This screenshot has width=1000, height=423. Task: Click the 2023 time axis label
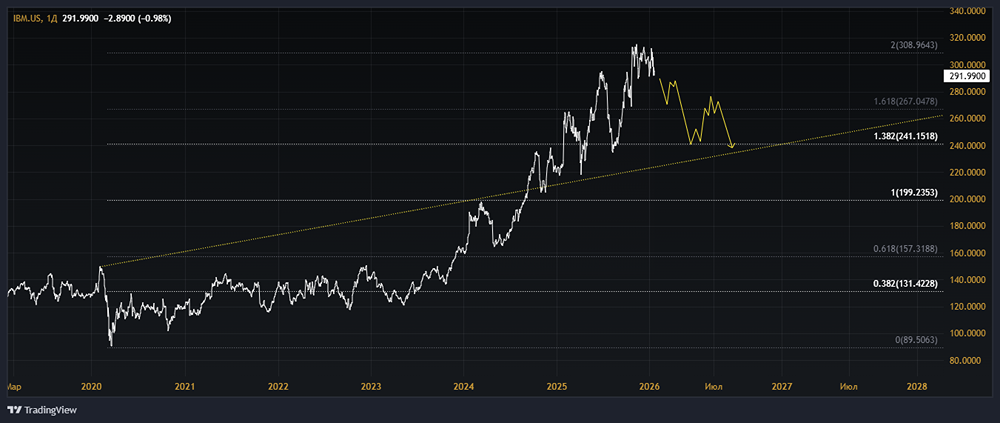pos(371,387)
